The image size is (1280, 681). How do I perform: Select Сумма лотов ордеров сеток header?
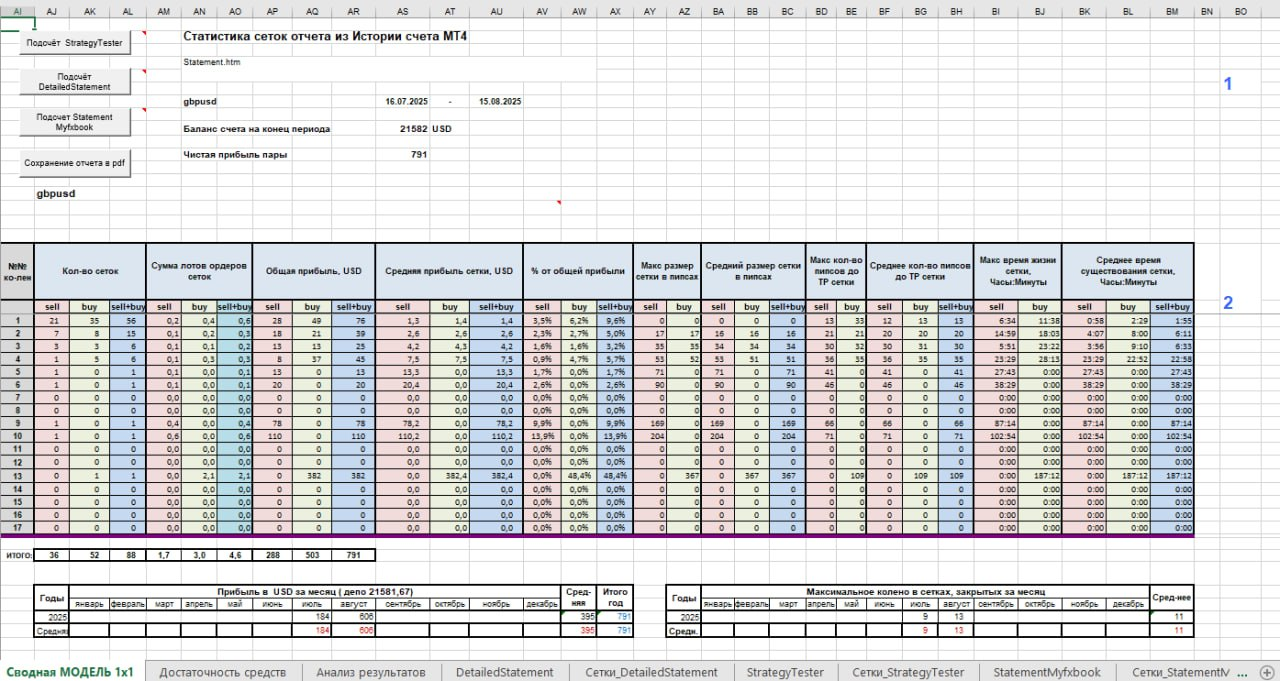pos(198,270)
